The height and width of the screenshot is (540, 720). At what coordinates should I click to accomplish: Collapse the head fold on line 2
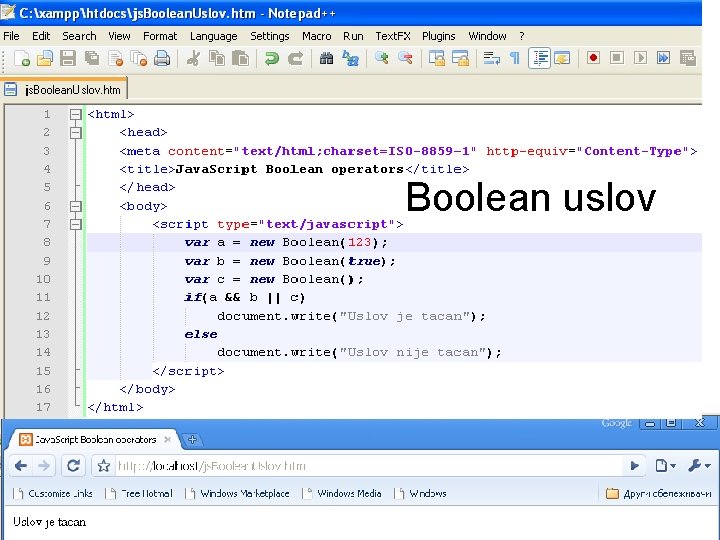(76, 133)
